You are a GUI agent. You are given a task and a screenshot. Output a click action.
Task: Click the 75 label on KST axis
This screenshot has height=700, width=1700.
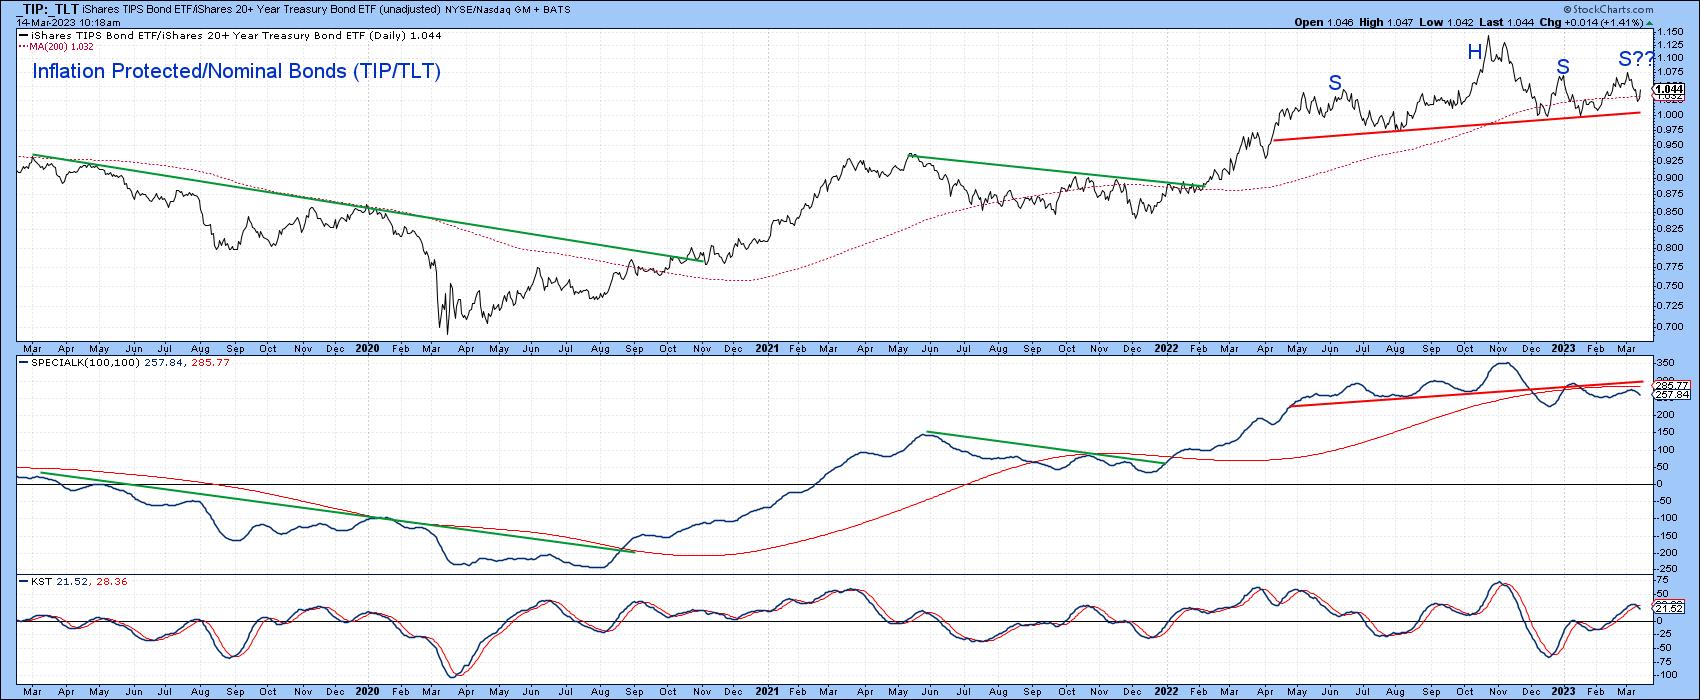1663,582
